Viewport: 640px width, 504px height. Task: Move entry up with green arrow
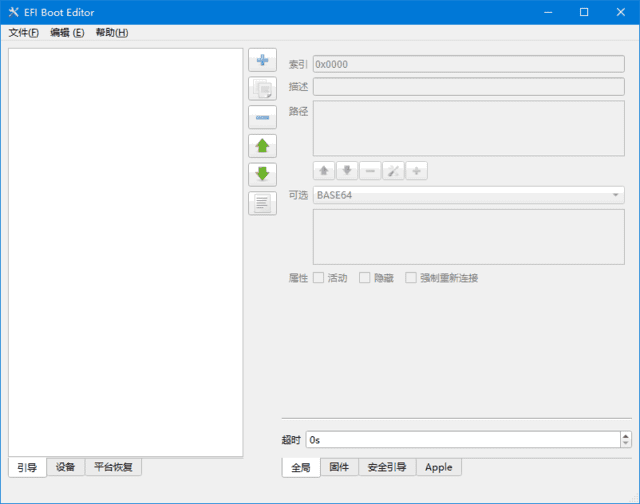pos(262,146)
